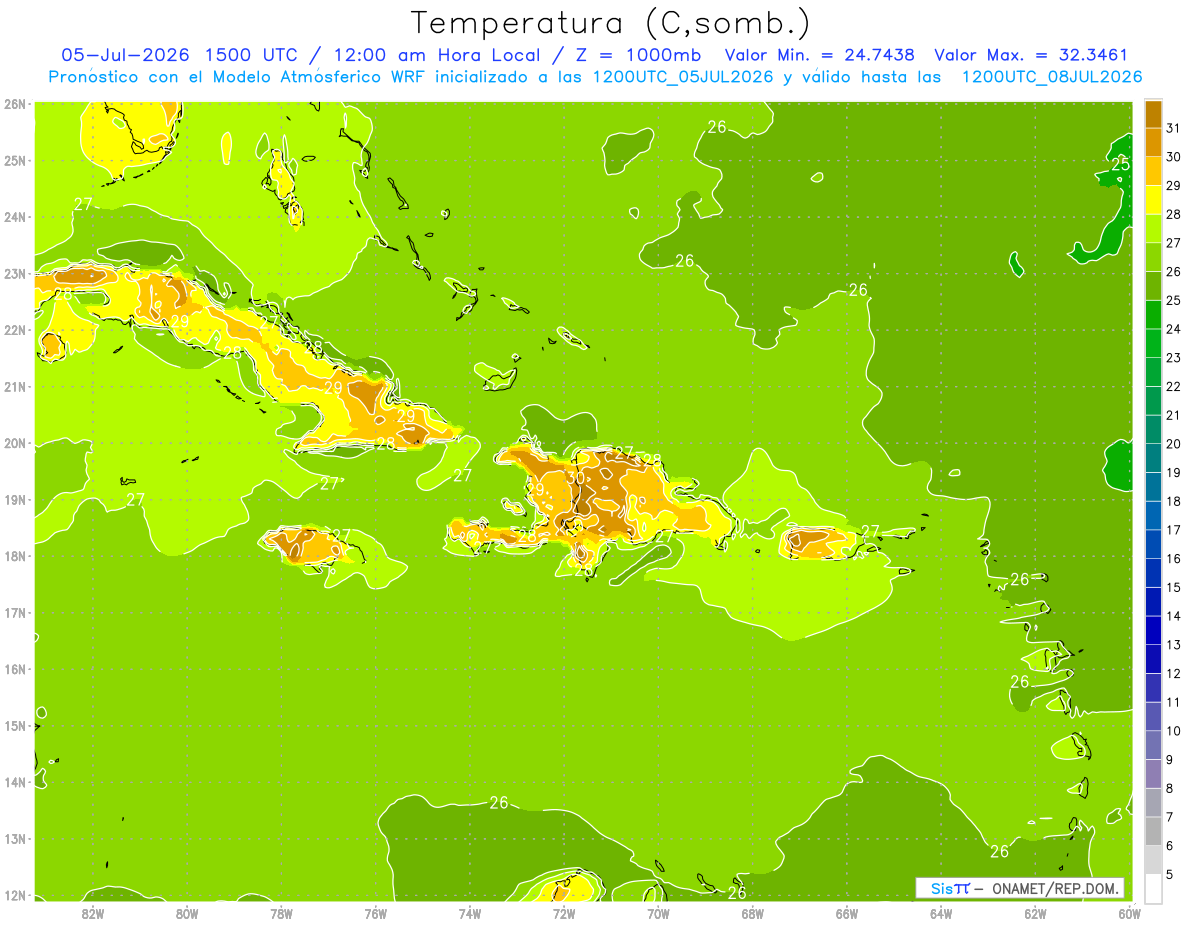
Task: Click the '70W' longitude axis label
Action: [x=658, y=913]
